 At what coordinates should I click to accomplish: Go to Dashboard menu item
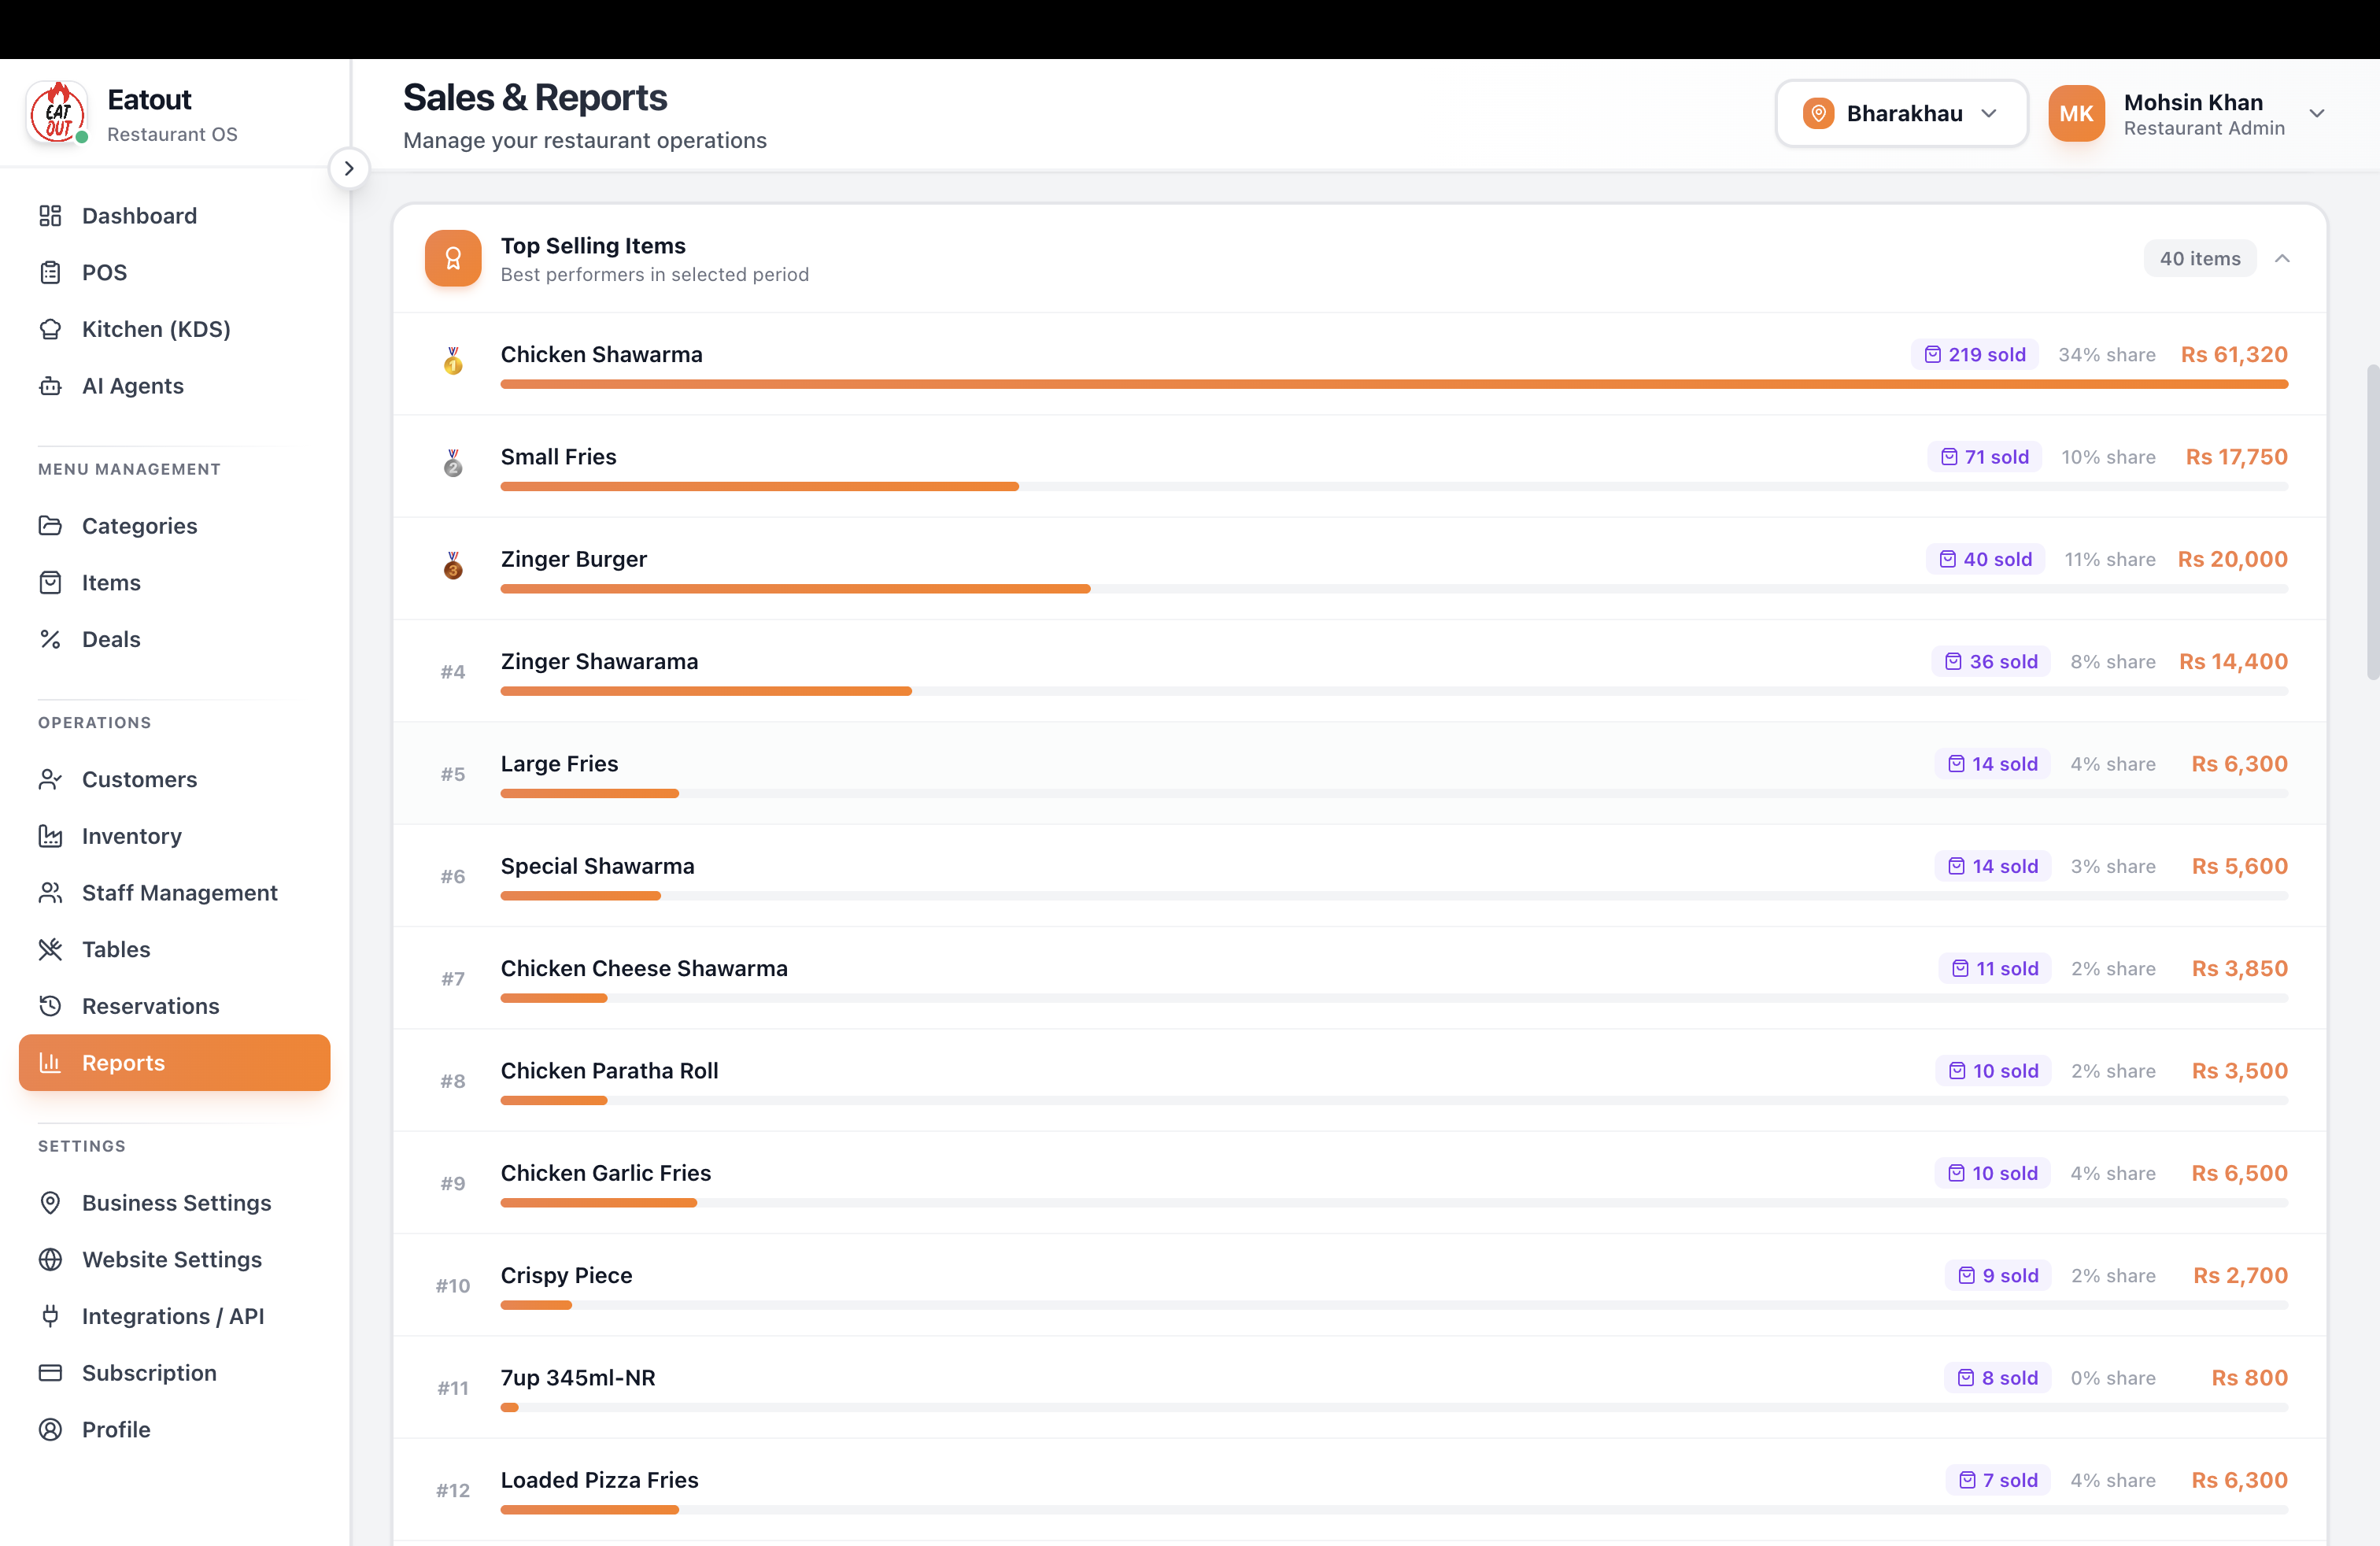174,216
